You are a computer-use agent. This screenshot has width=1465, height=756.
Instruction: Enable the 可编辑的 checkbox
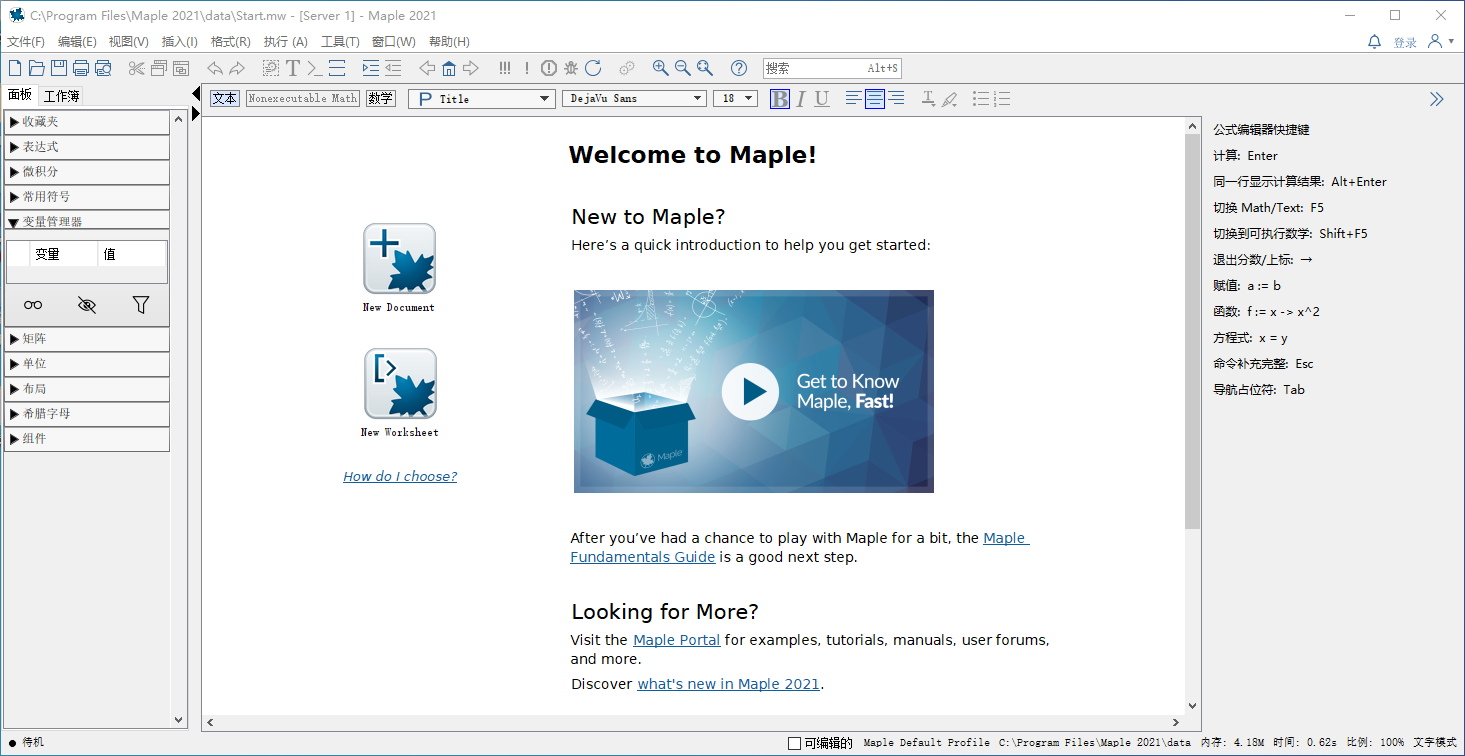(x=794, y=743)
